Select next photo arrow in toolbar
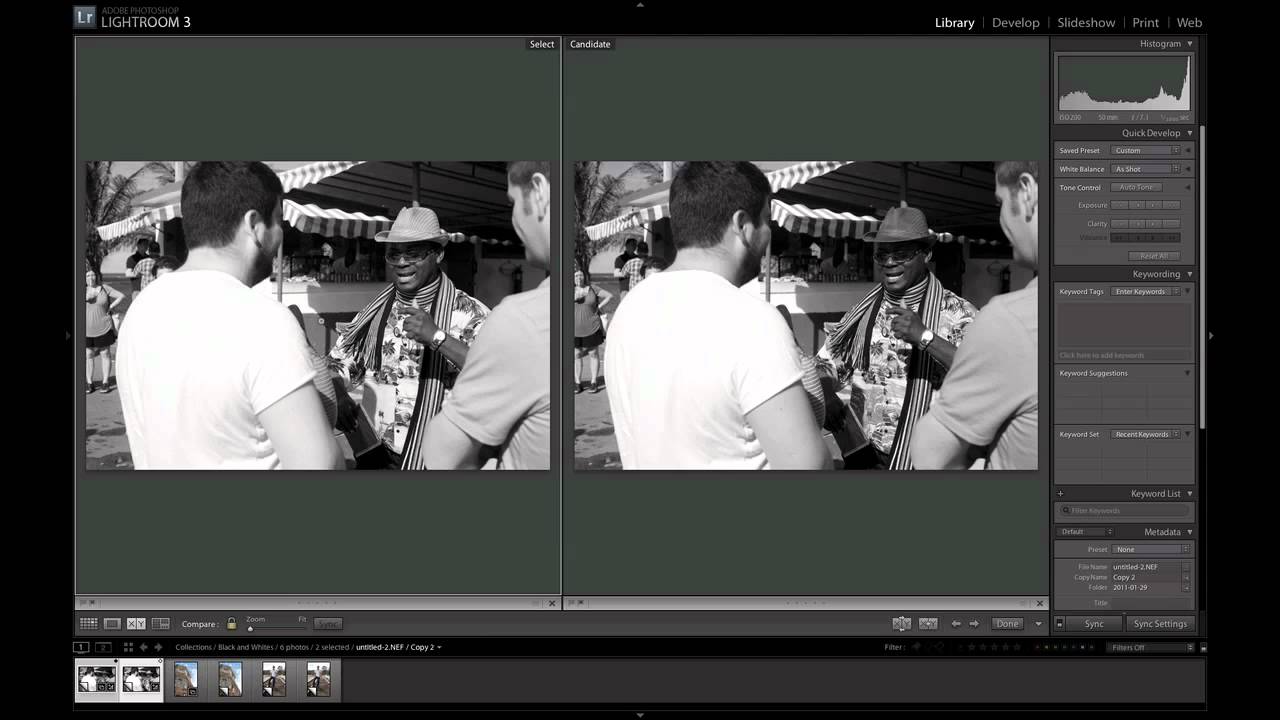The height and width of the screenshot is (720, 1280). click(974, 624)
